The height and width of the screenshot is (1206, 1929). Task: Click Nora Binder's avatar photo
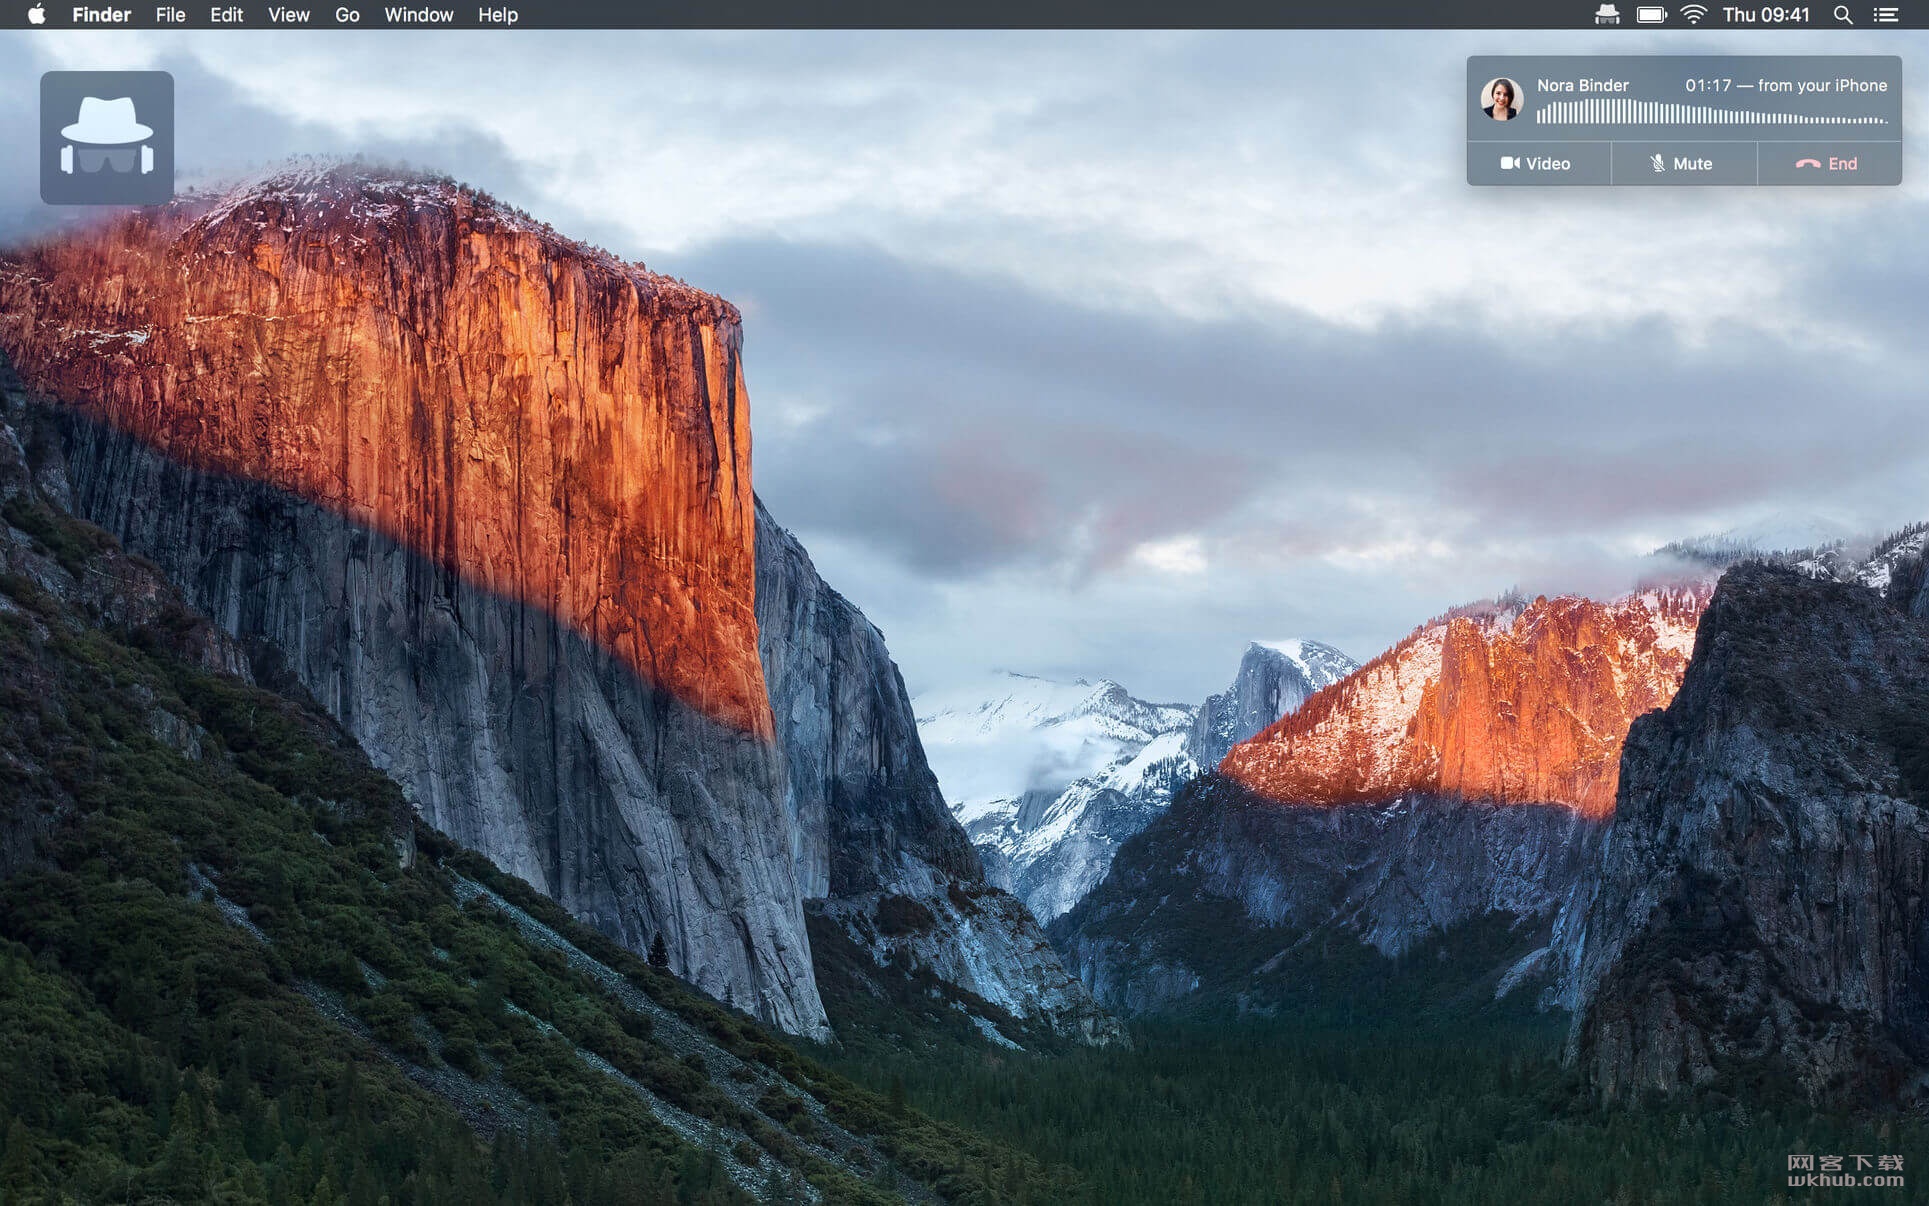click(x=1501, y=99)
